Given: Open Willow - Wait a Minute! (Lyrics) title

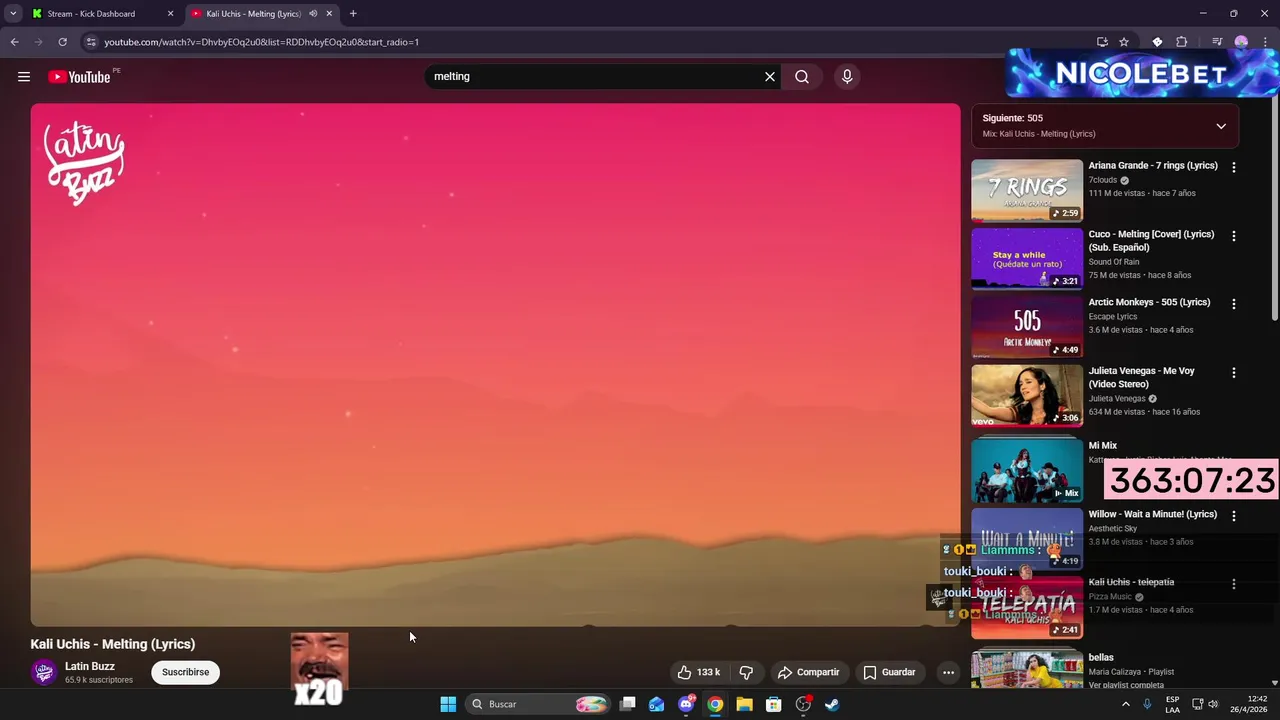Looking at the screenshot, I should click(1153, 514).
